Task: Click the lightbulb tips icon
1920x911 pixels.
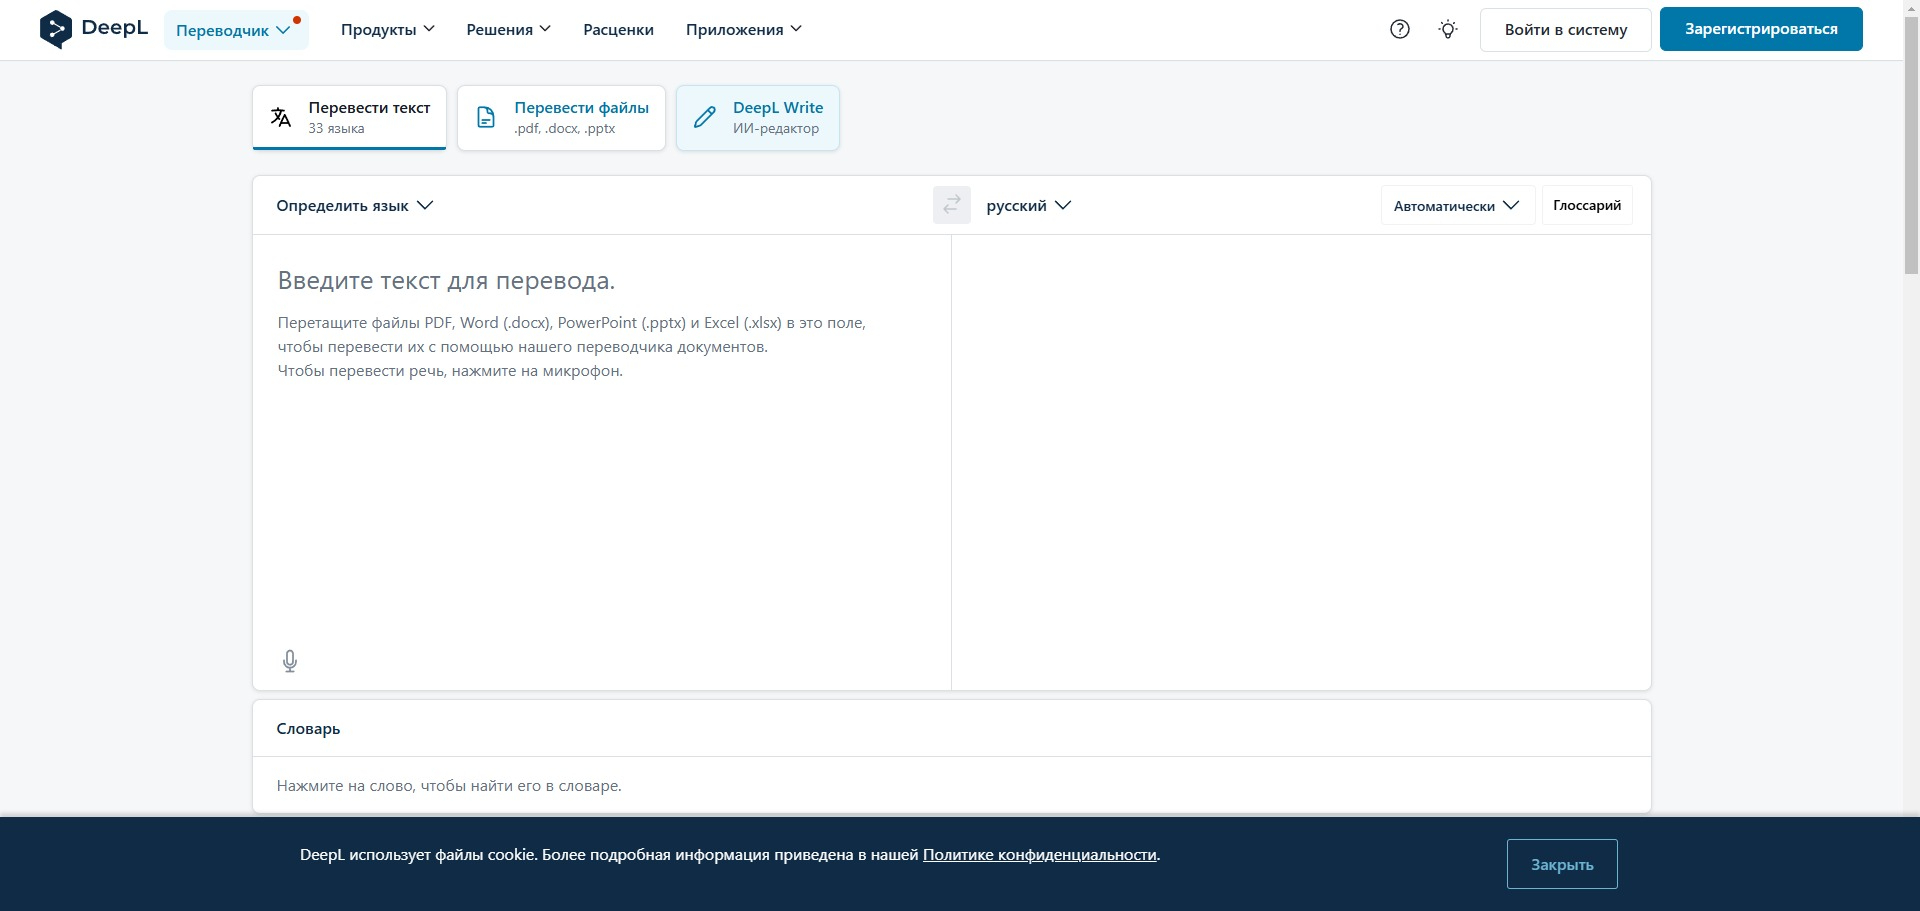Action: point(1448,29)
